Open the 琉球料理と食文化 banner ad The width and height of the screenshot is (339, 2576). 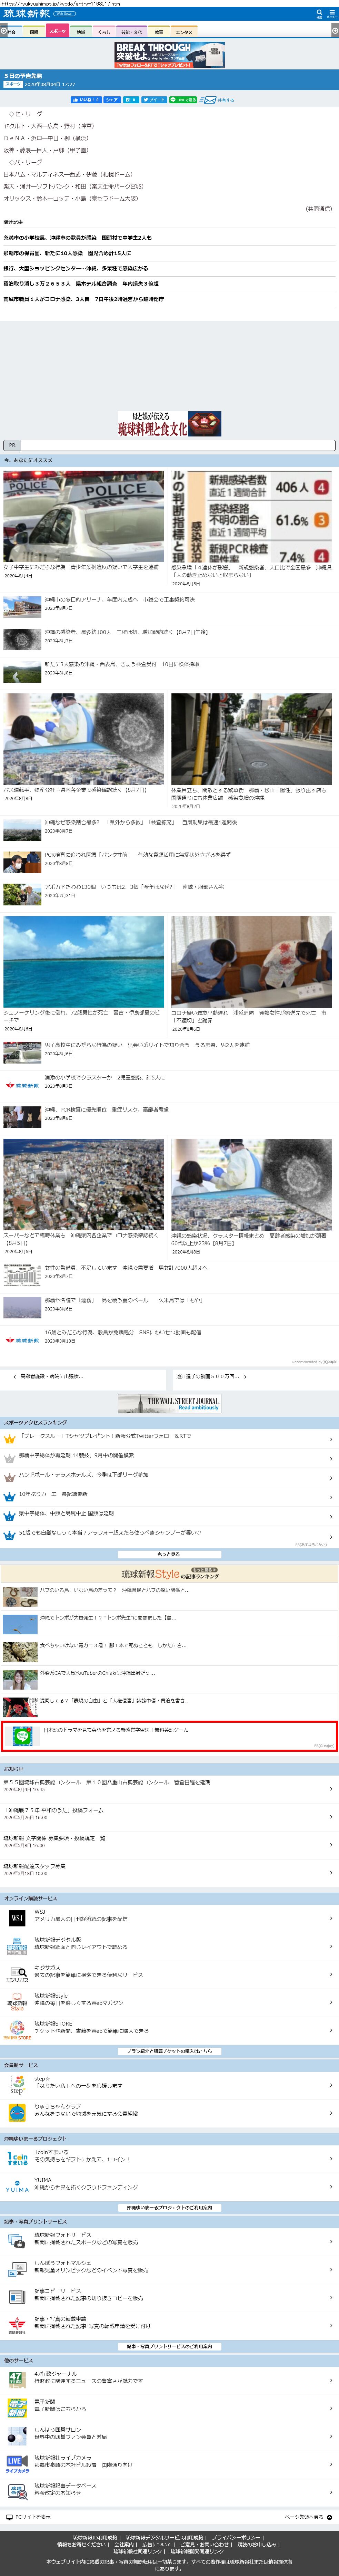click(169, 424)
